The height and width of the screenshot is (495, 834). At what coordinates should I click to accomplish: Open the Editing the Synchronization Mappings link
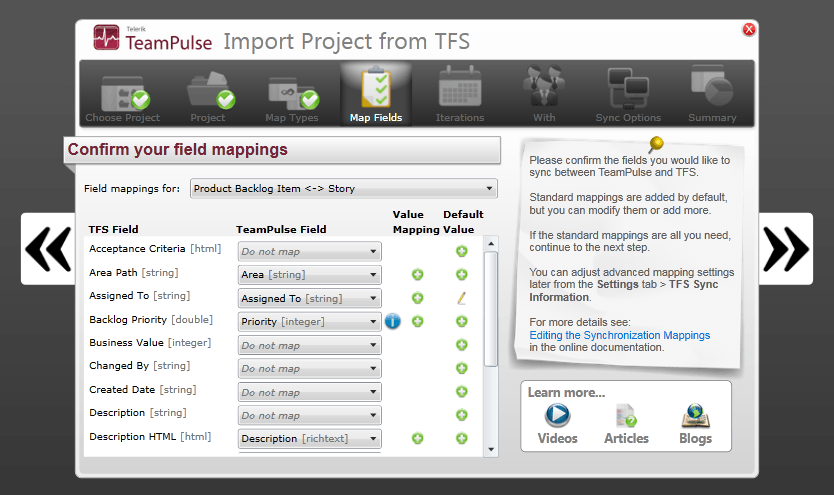(x=620, y=335)
